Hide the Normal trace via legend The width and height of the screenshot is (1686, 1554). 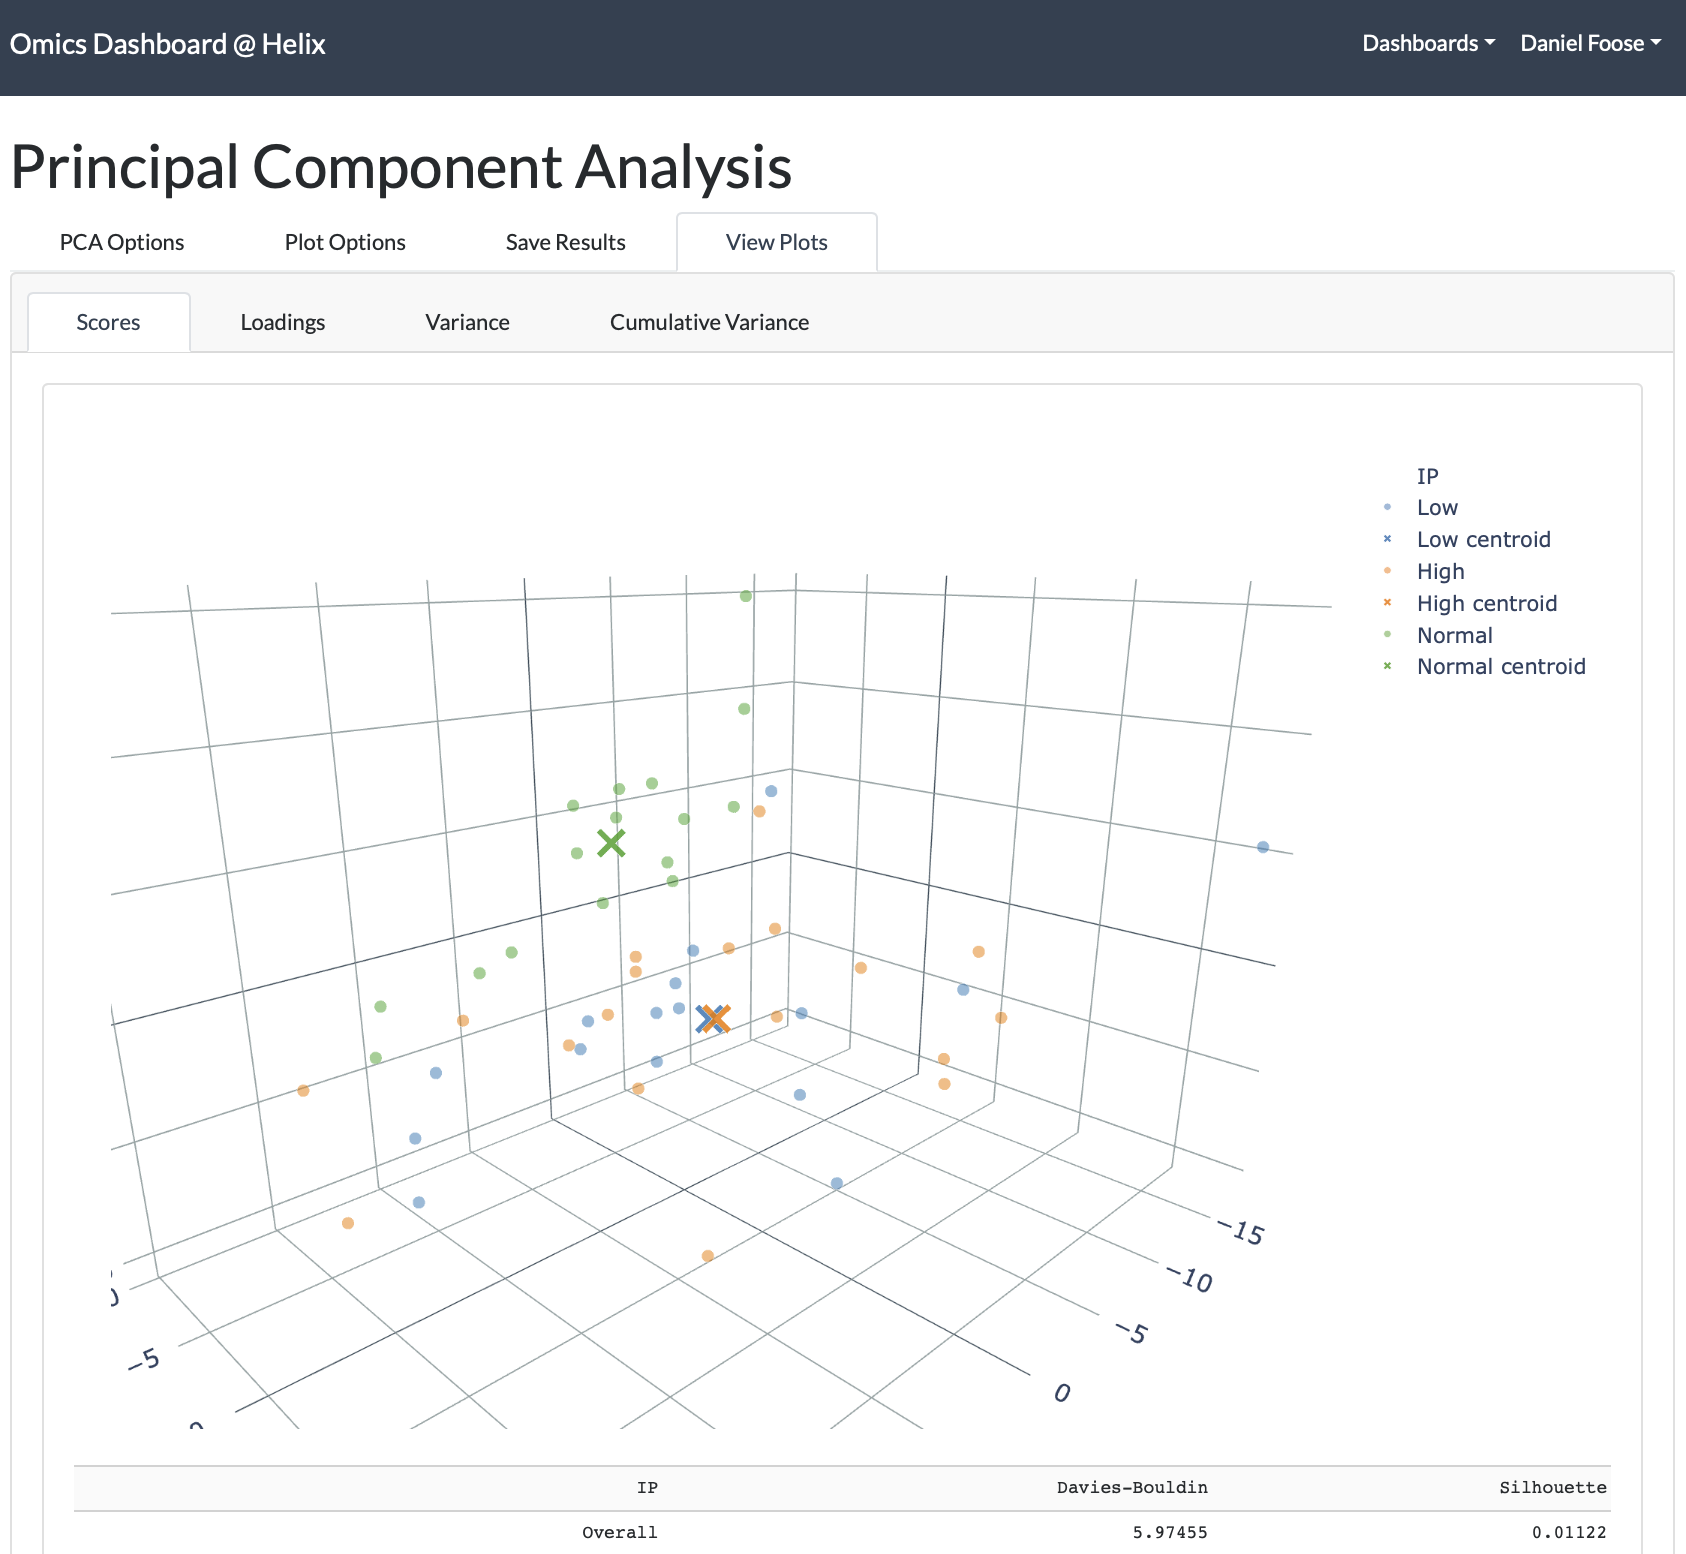click(1454, 635)
